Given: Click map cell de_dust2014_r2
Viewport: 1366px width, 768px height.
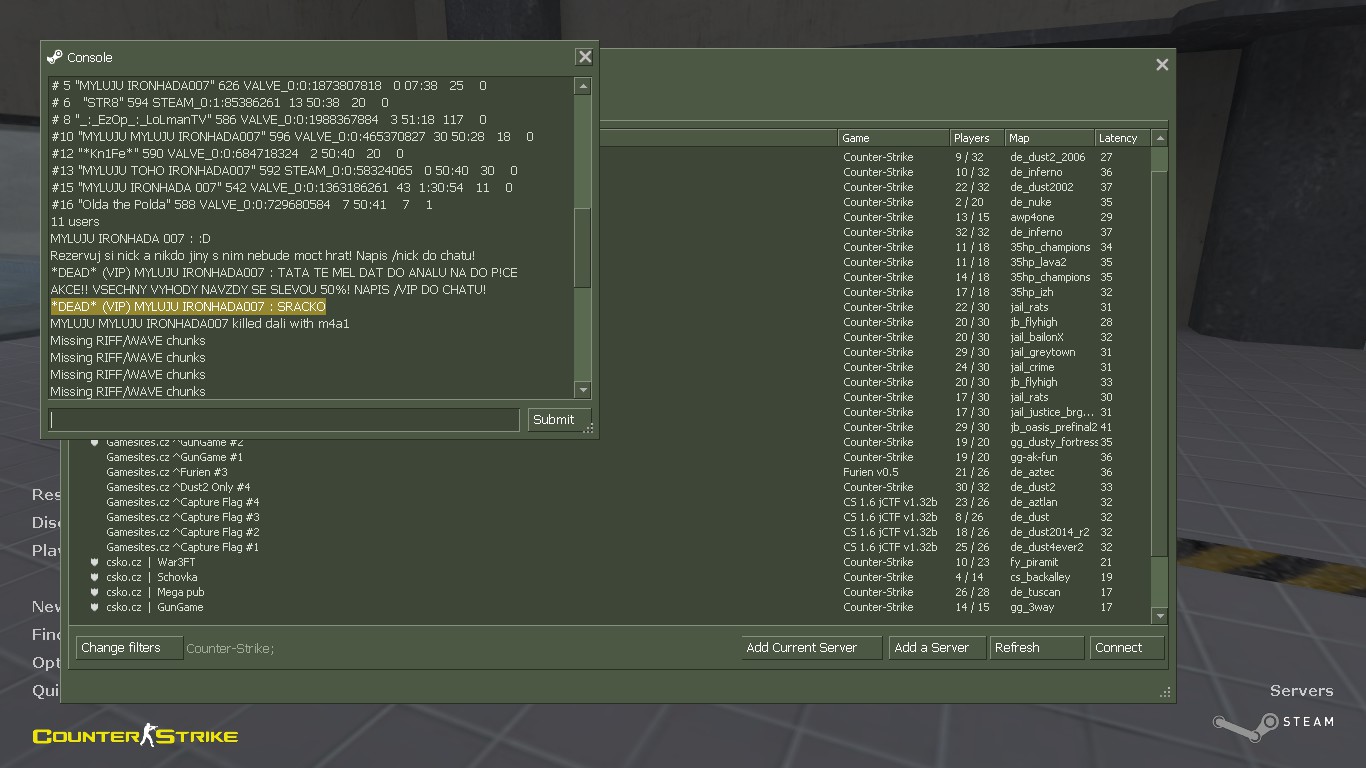Looking at the screenshot, I should [1049, 532].
